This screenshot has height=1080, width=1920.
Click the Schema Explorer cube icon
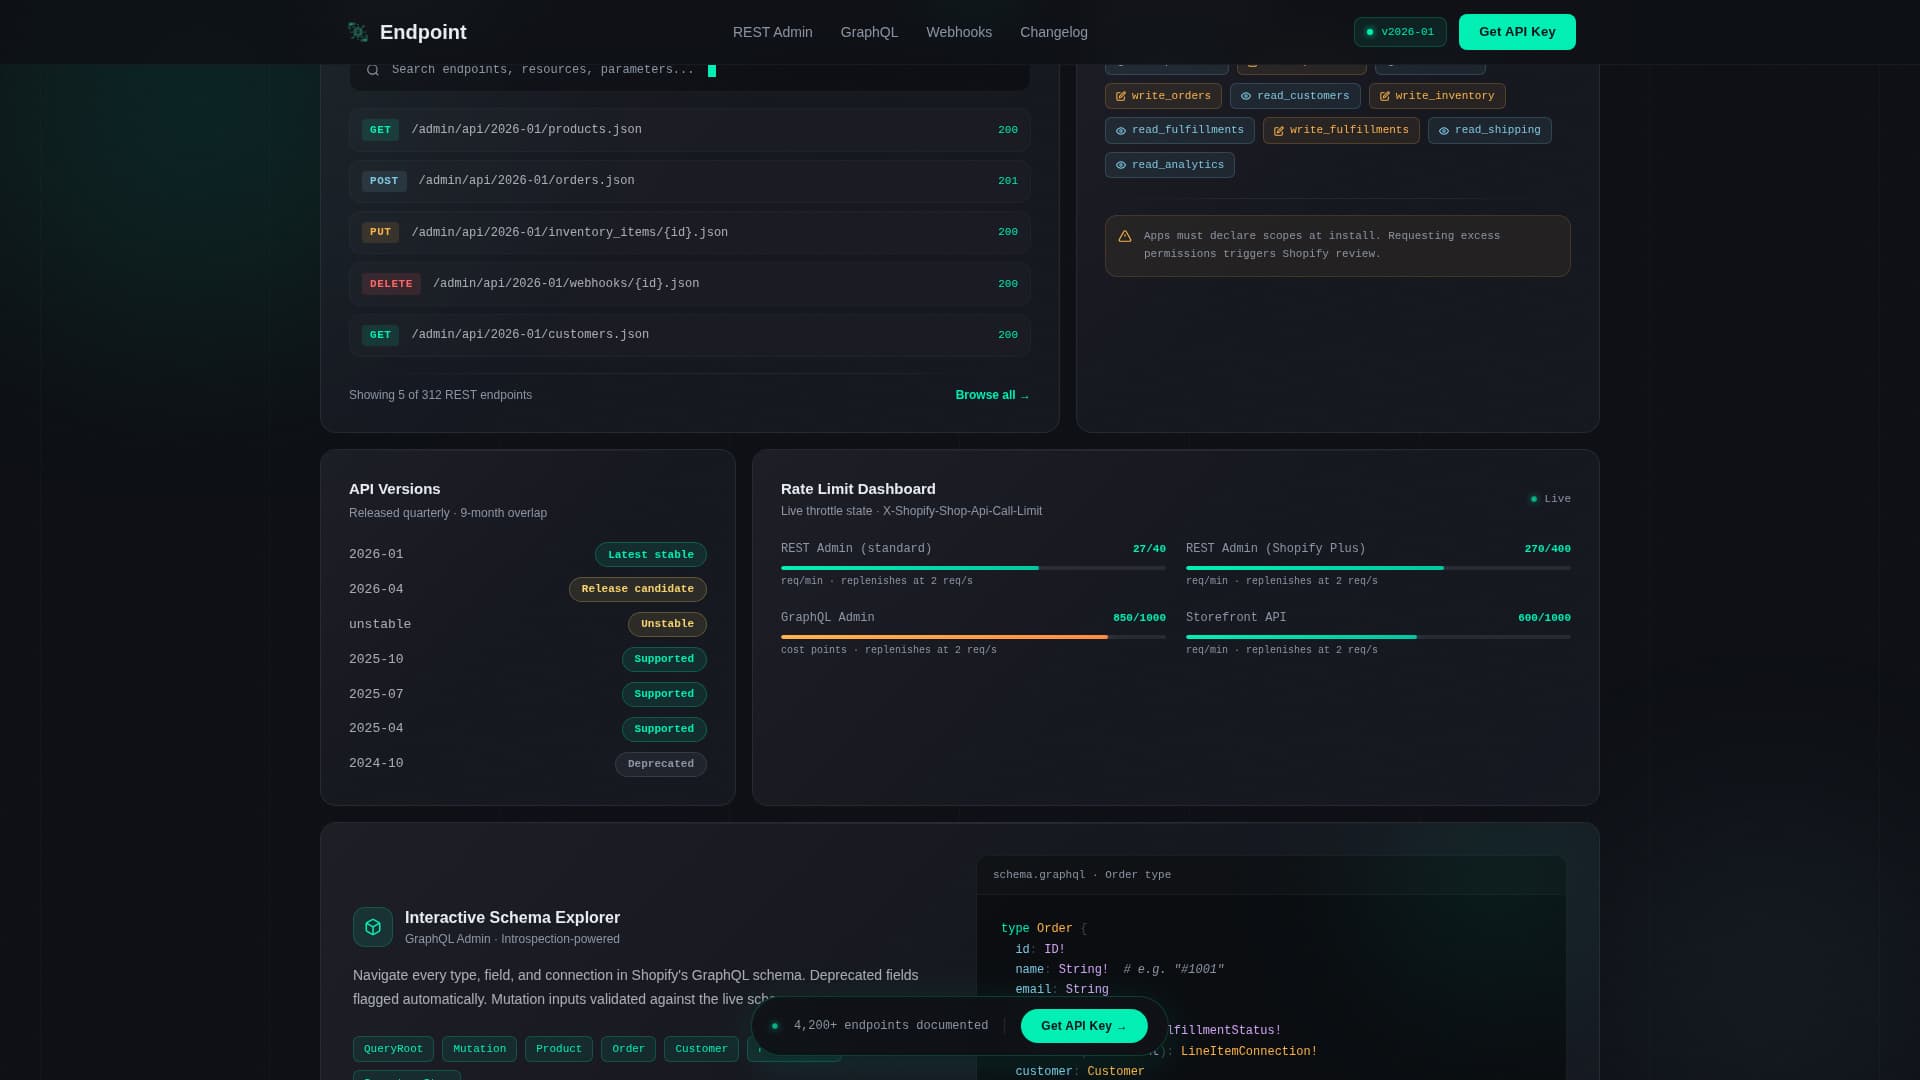pos(373,927)
